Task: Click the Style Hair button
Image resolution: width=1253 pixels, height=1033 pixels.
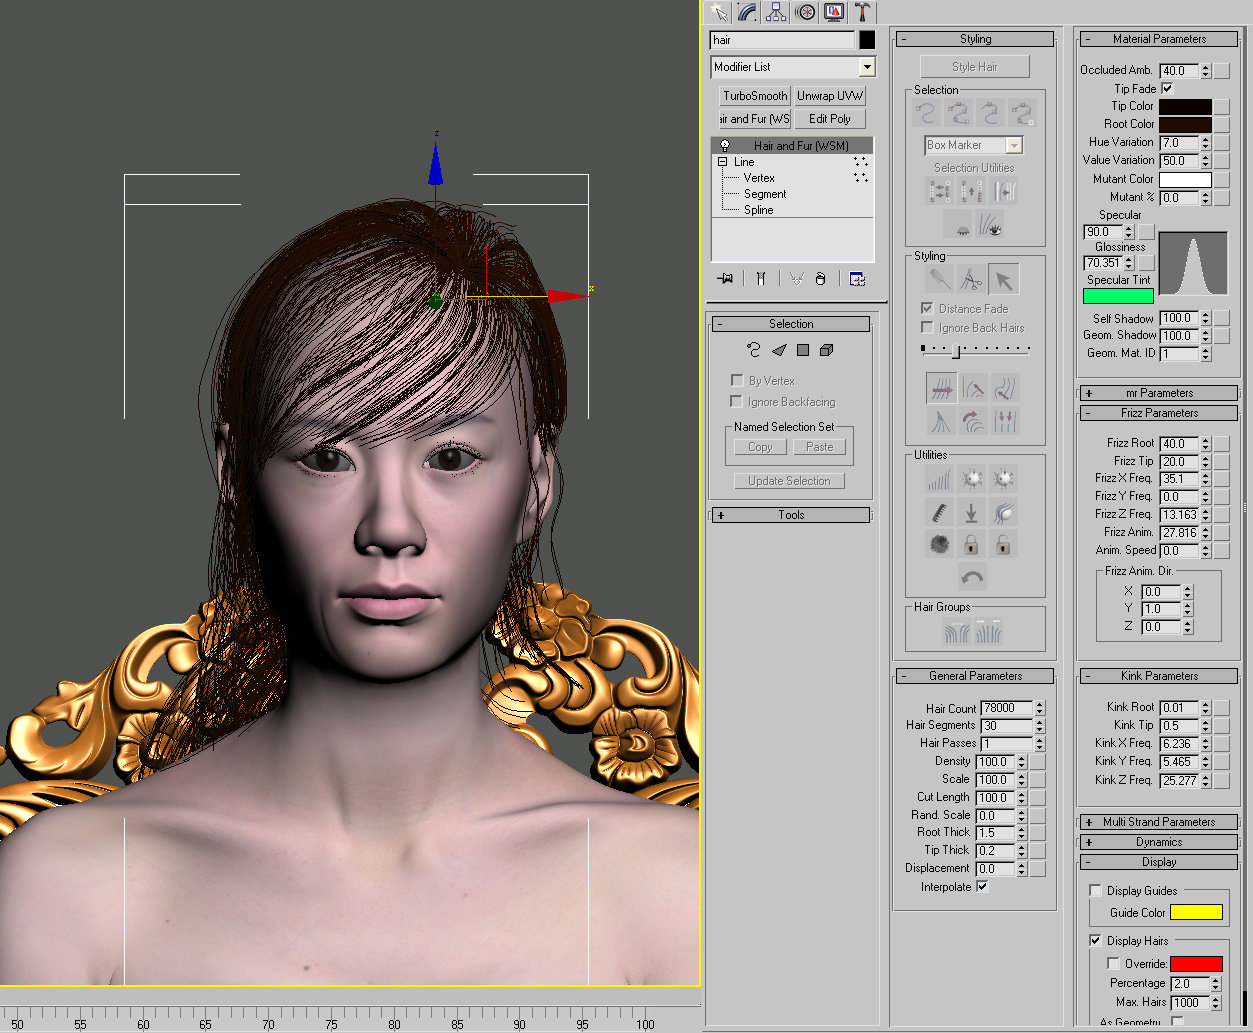Action: (x=975, y=67)
